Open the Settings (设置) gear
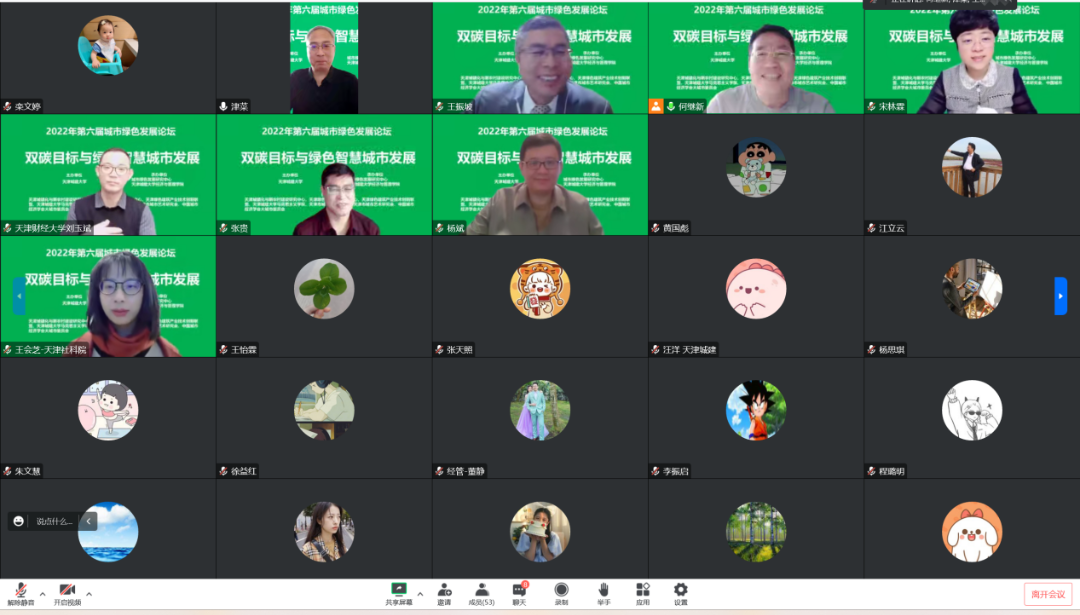 tap(680, 591)
